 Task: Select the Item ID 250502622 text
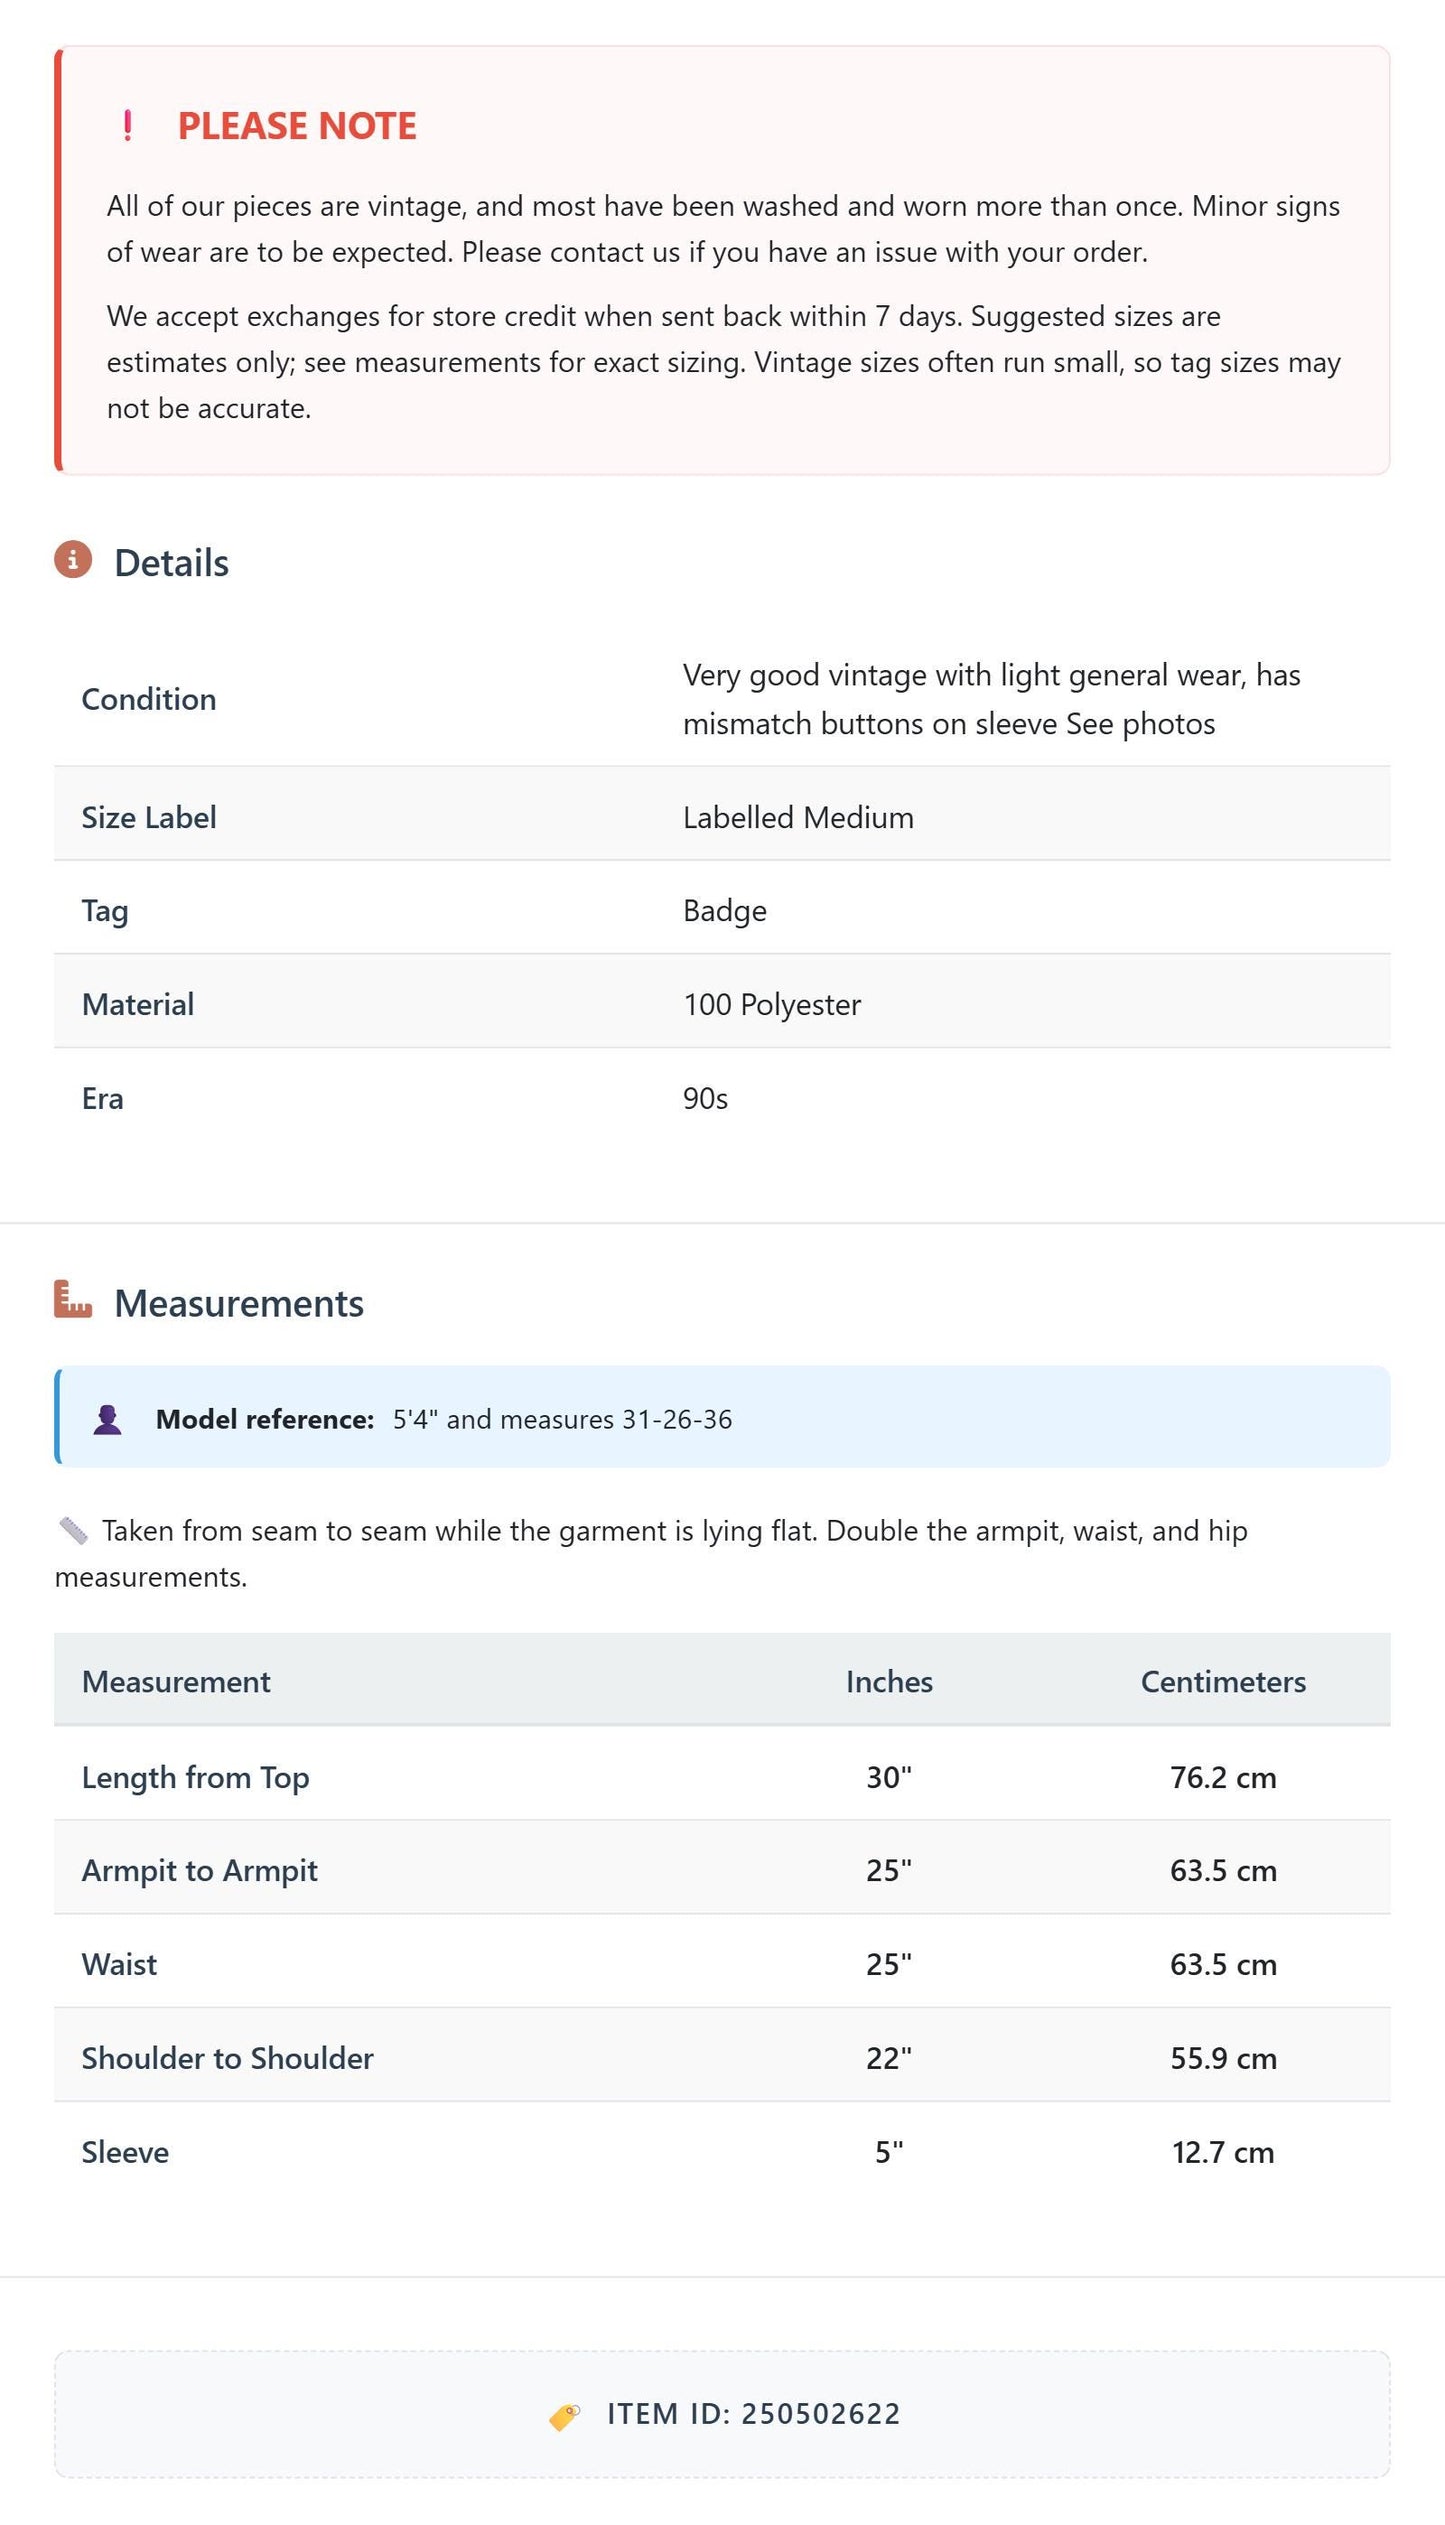pos(754,2414)
